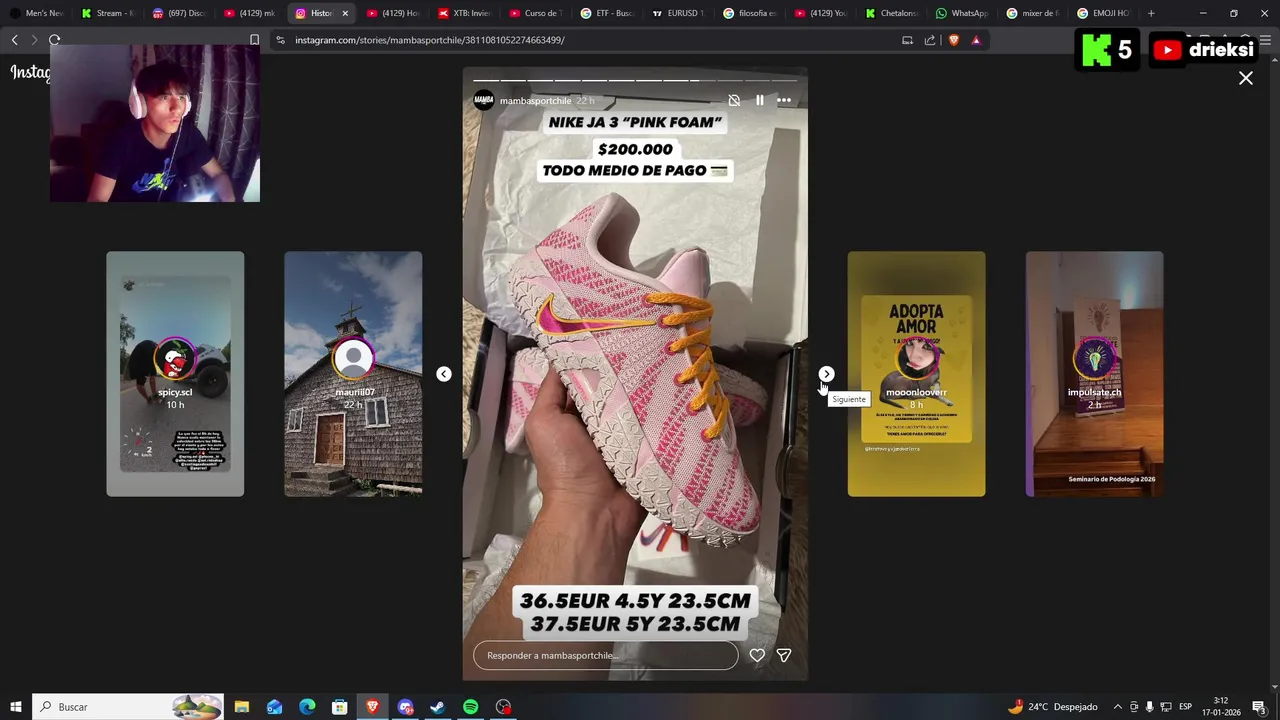Open the story three-dots options menu
Image resolution: width=1280 pixels, height=720 pixels.
[x=784, y=100]
